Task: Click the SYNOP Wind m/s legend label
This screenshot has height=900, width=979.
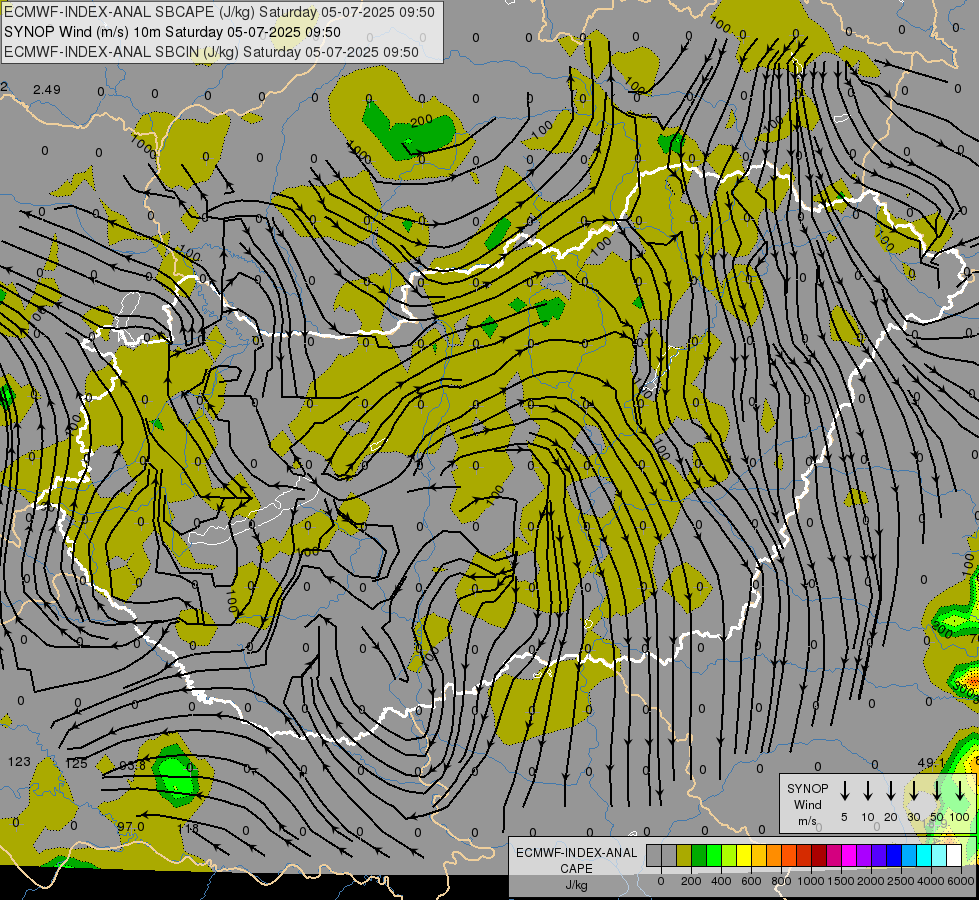Action: [x=807, y=804]
